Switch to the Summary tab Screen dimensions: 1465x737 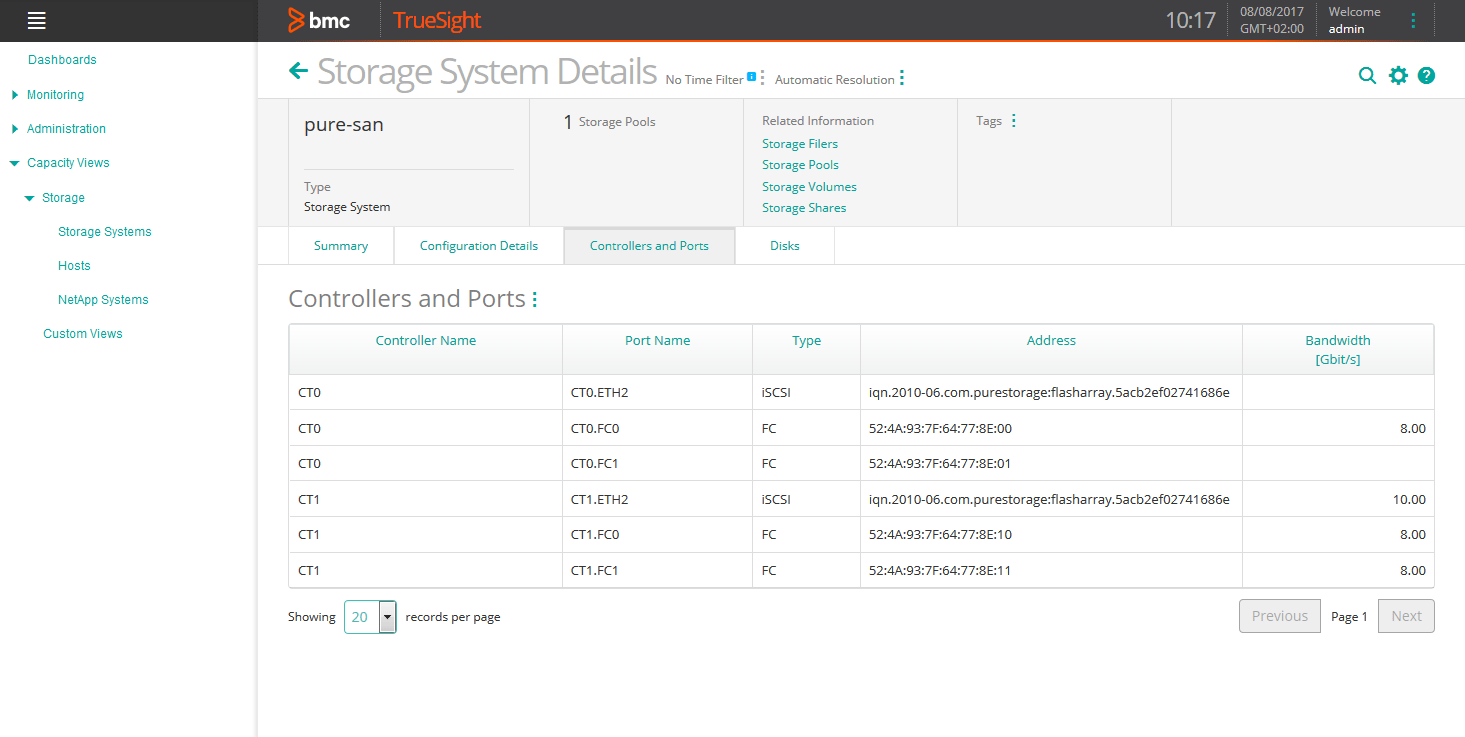341,246
